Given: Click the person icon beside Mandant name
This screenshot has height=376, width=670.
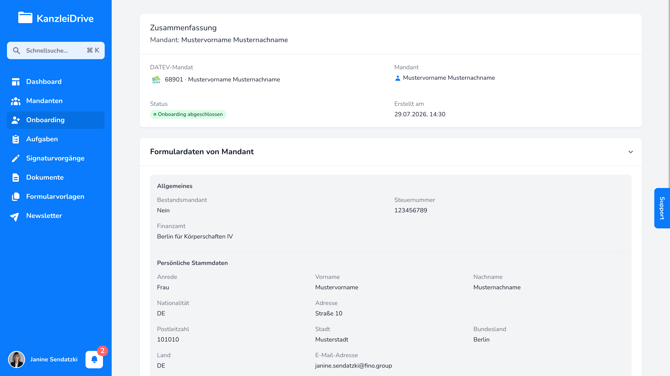Looking at the screenshot, I should pyautogui.click(x=397, y=78).
